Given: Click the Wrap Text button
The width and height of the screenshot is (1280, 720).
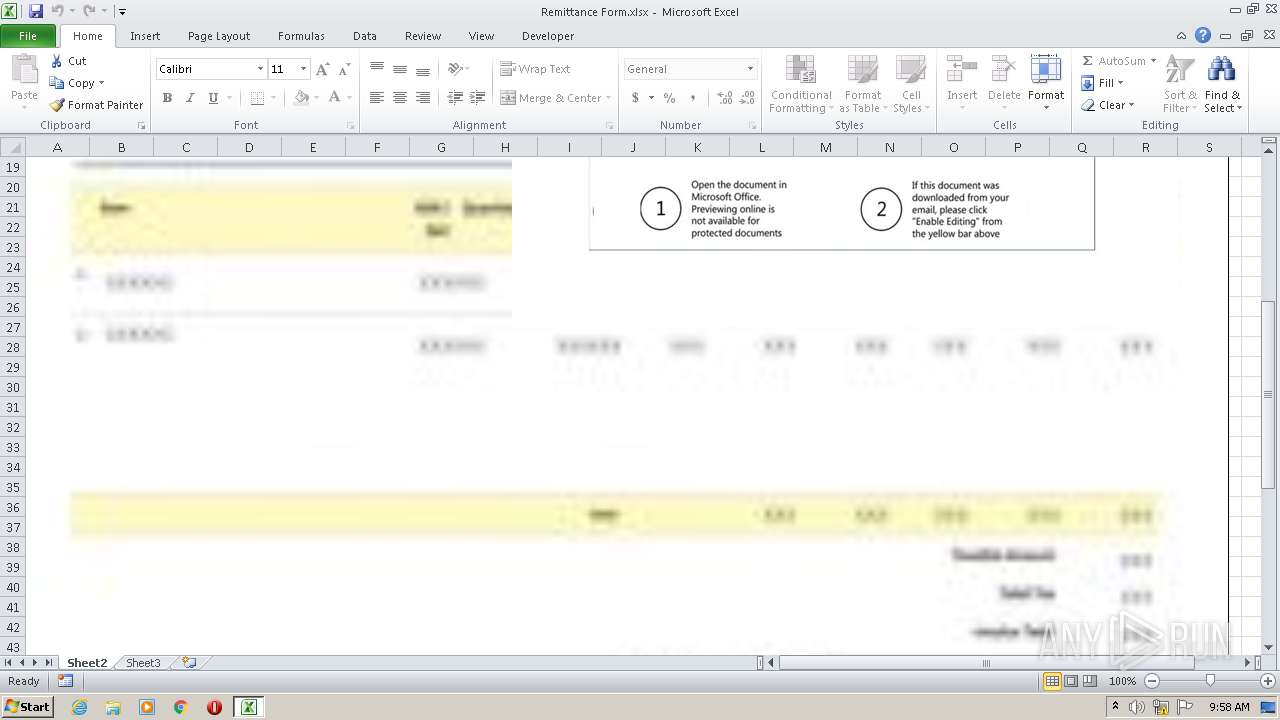Looking at the screenshot, I should pos(535,69).
